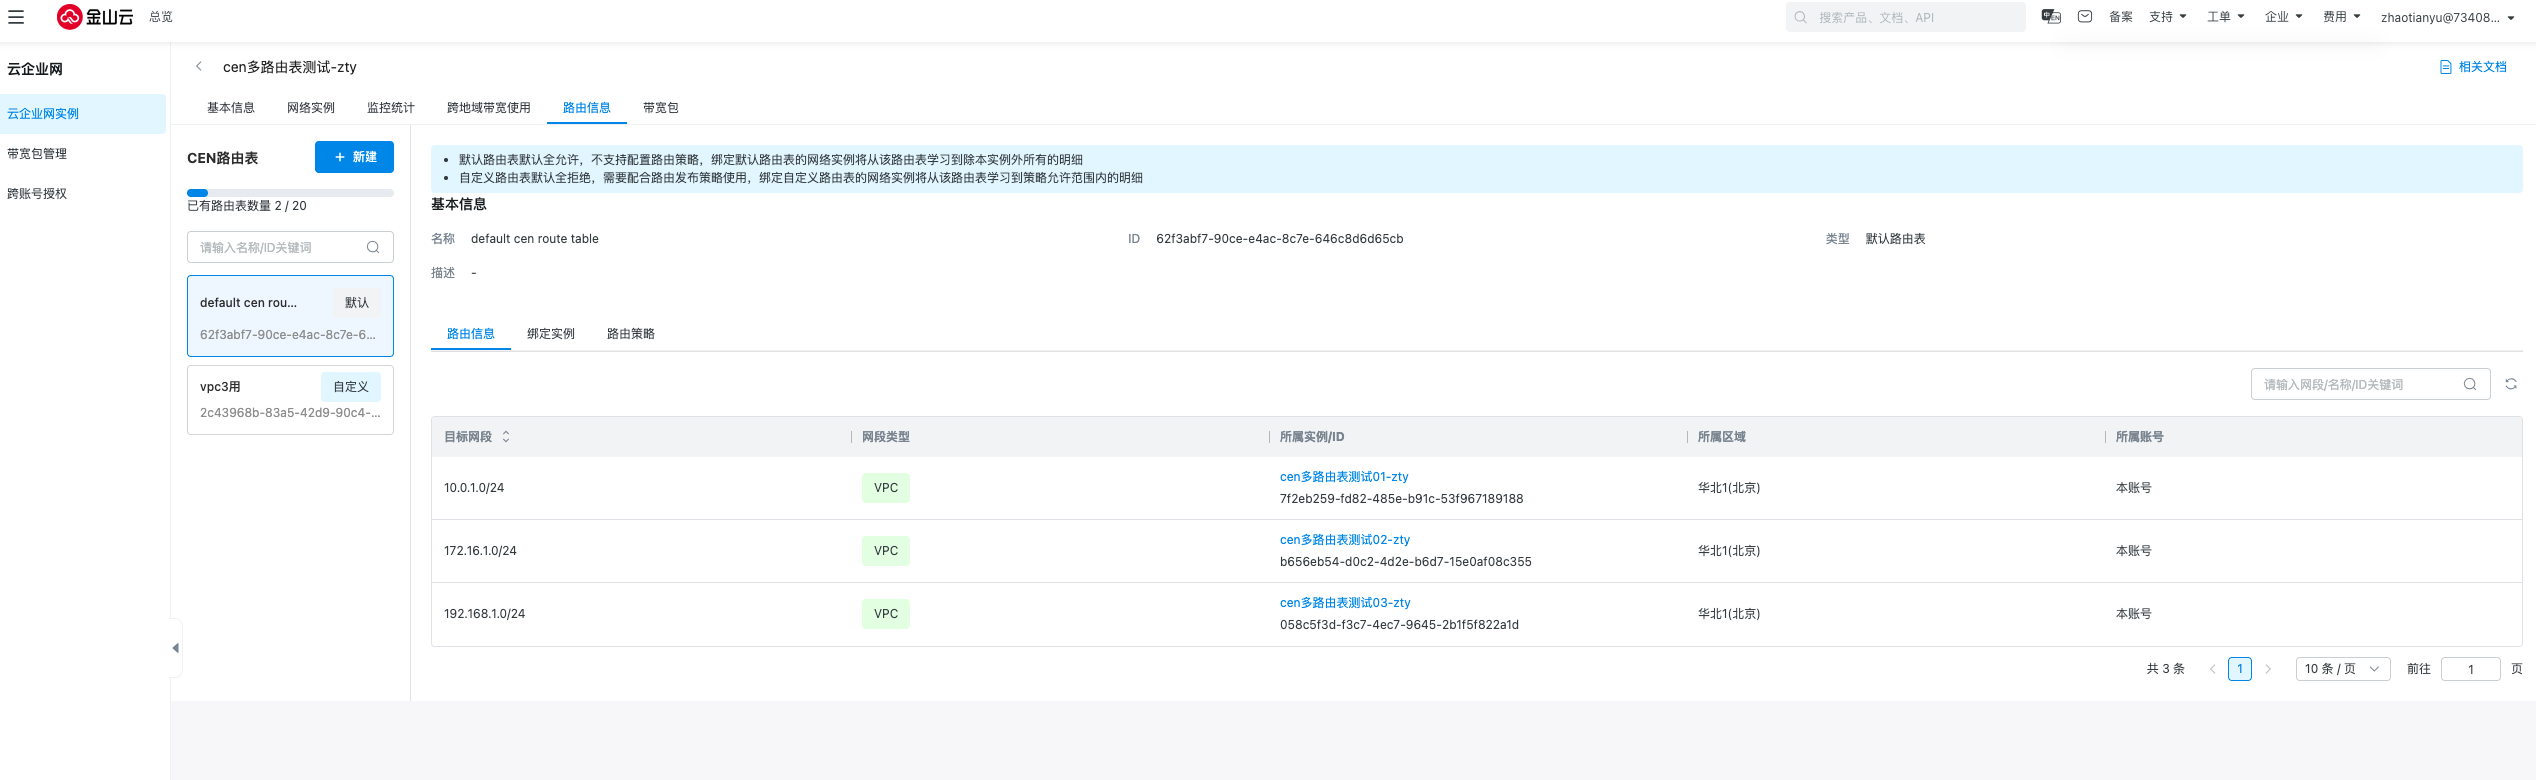Open the 费用 dropdown menu
The width and height of the screenshot is (2536, 780).
(x=2342, y=17)
